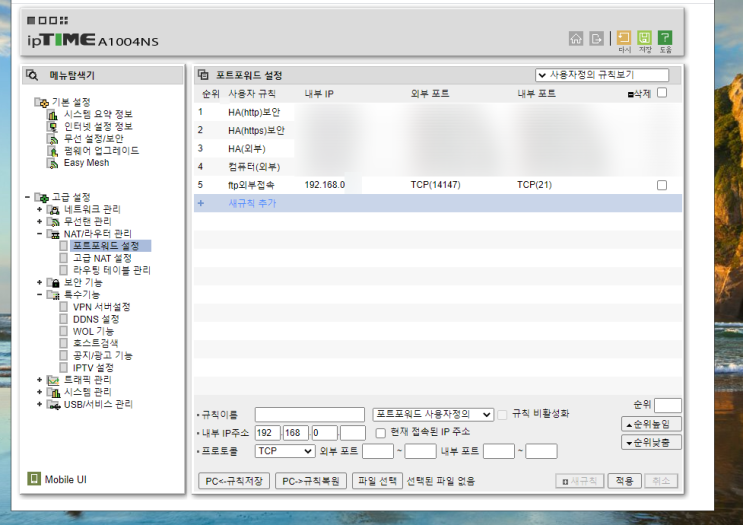Screen dimensions: 743x525
Task: Collapse the 고급 설정 tree node
Action: coord(27,197)
